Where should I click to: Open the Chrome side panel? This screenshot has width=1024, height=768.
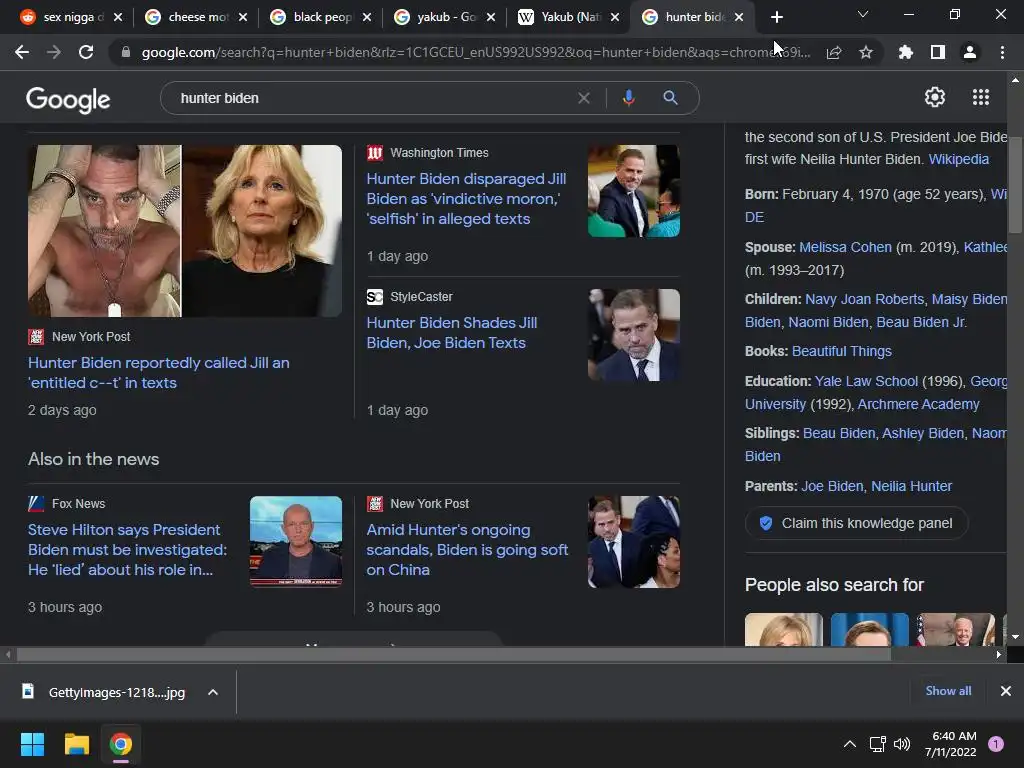(x=938, y=52)
